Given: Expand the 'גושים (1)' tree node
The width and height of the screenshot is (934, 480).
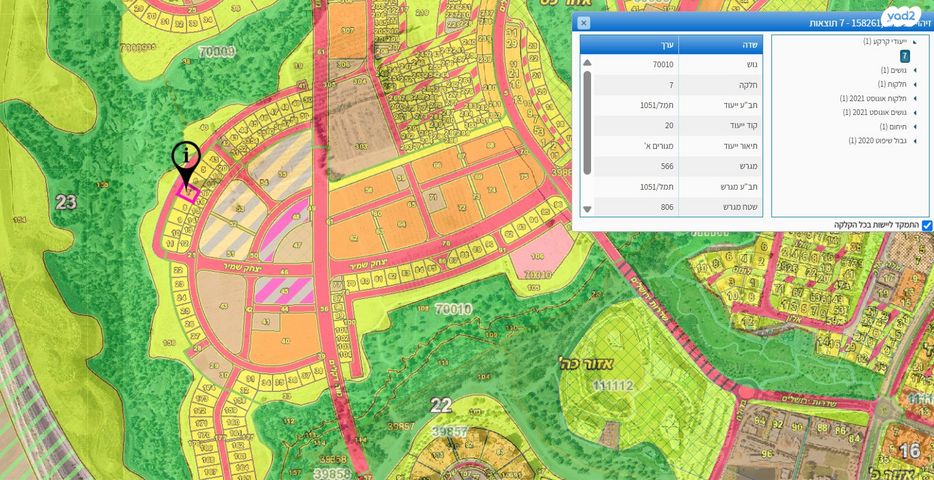Looking at the screenshot, I should pos(914,70).
